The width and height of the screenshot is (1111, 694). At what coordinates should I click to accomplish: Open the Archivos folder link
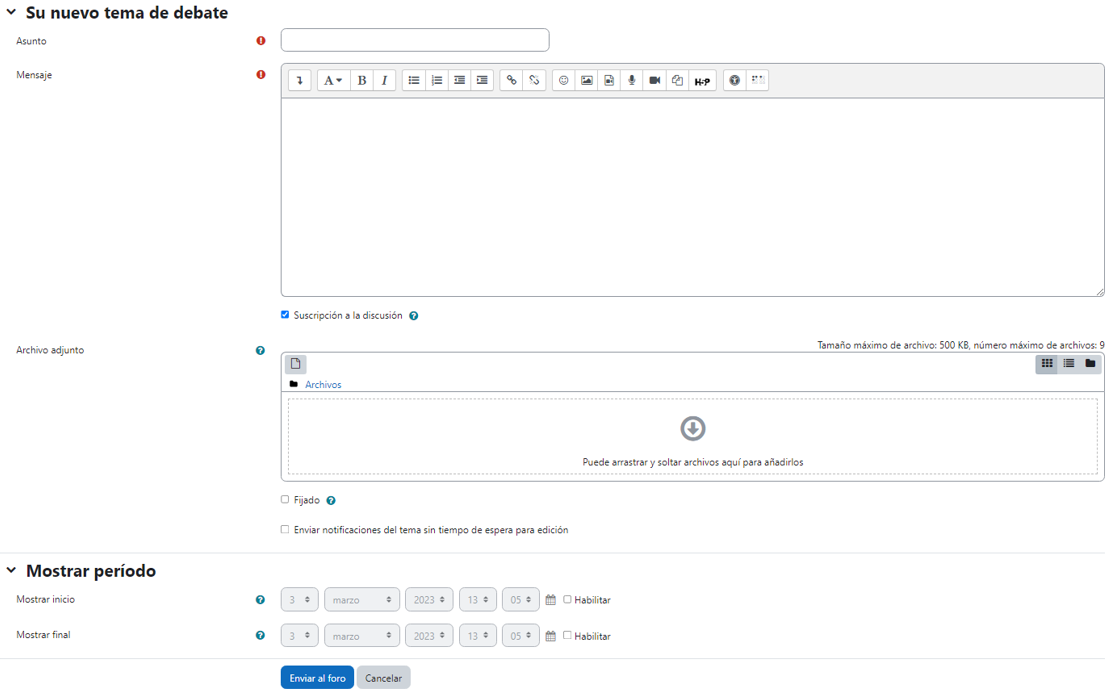pyautogui.click(x=323, y=385)
